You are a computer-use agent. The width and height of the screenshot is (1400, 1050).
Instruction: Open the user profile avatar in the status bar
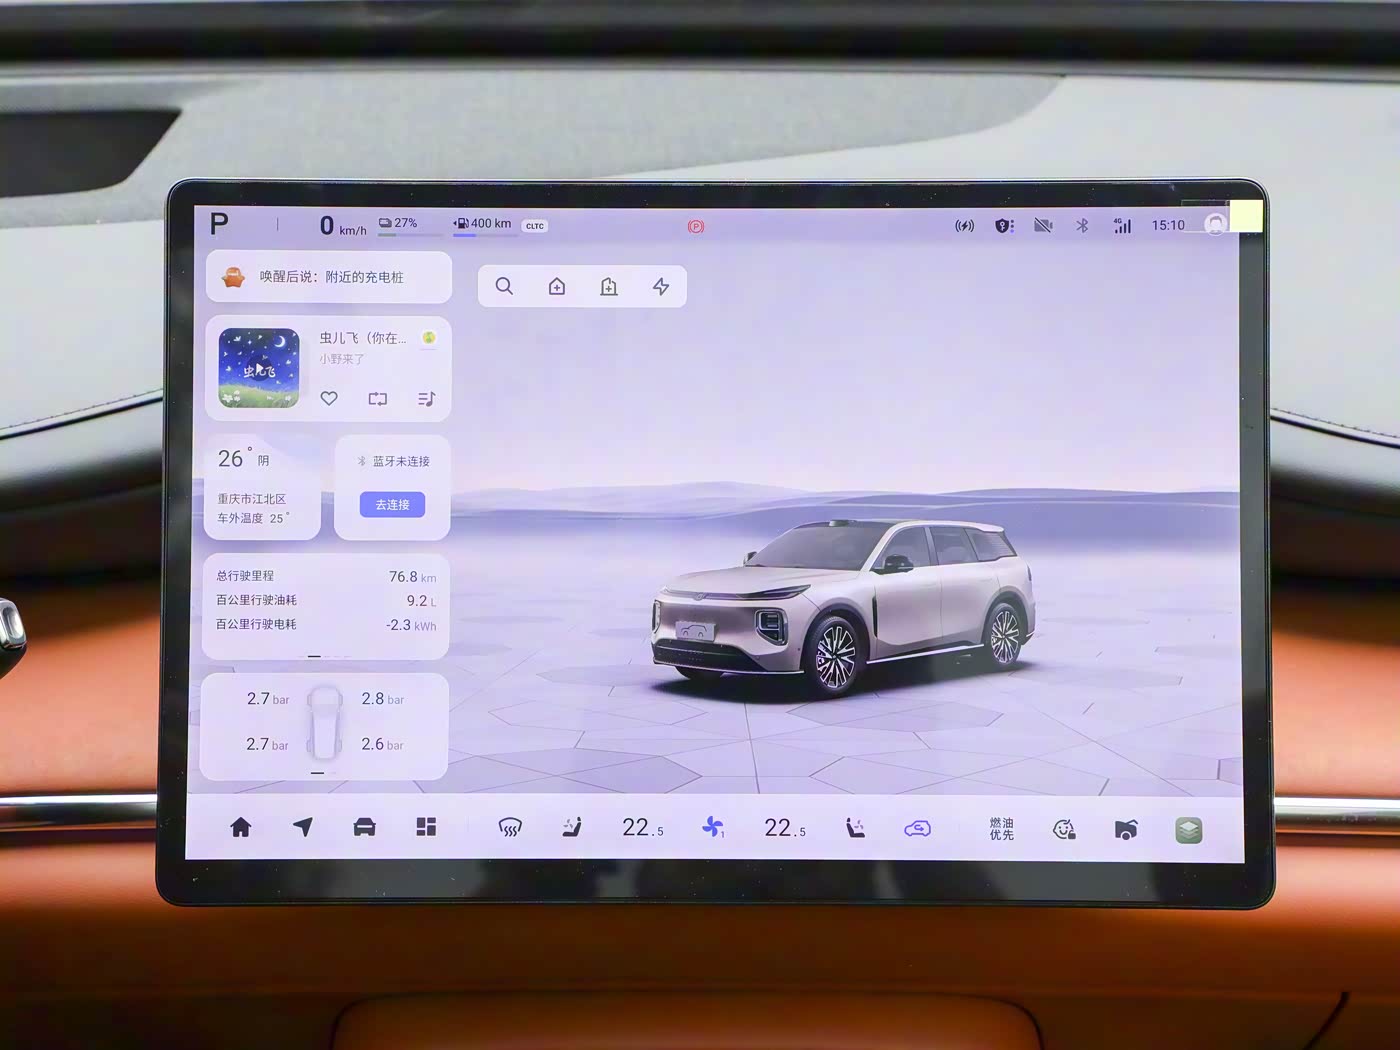1215,225
